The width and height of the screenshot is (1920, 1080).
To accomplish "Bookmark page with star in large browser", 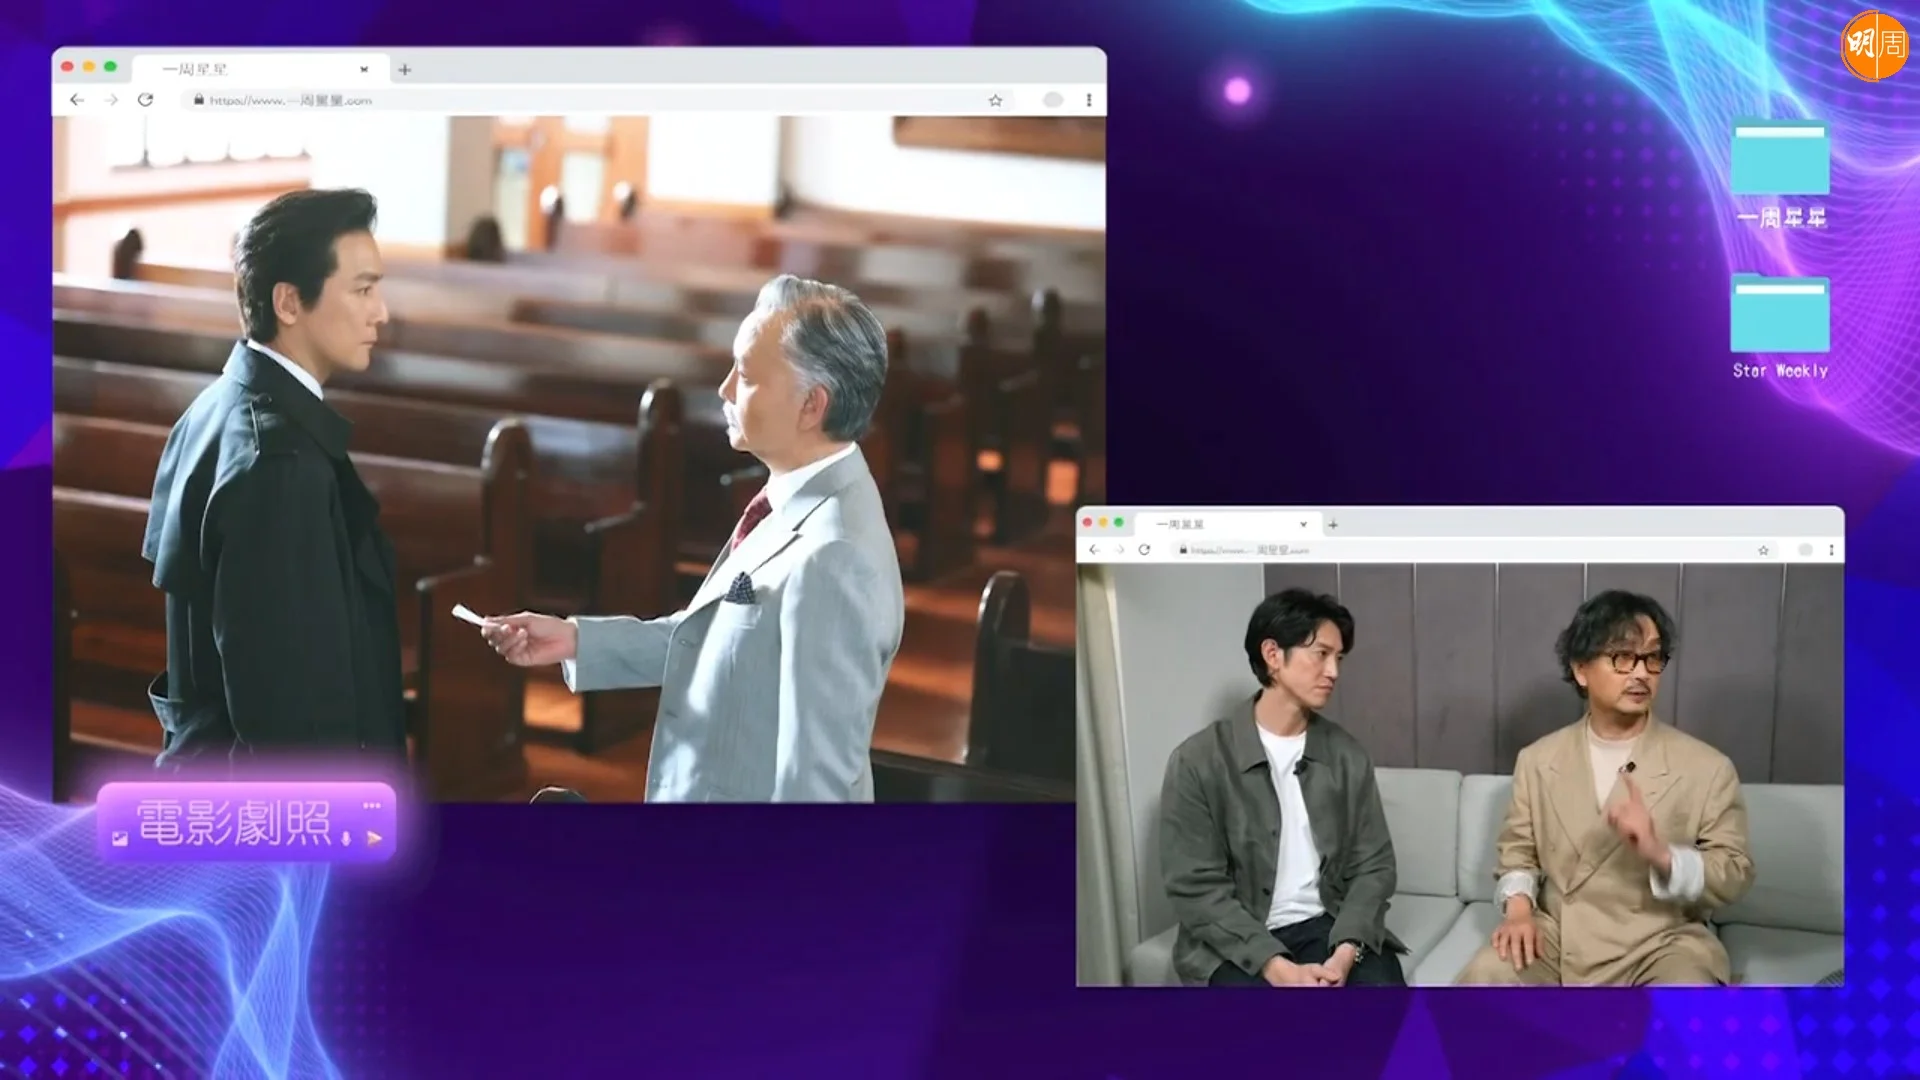I will 995,100.
